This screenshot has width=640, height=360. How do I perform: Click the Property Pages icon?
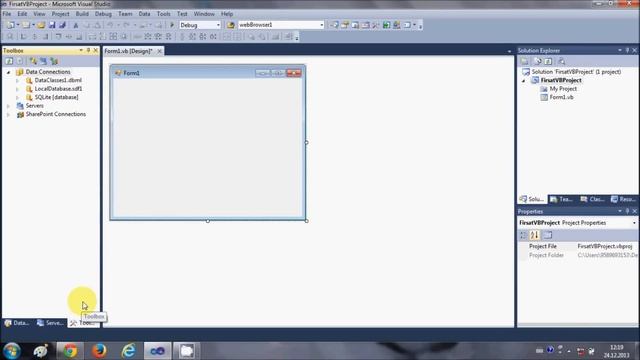click(548, 235)
